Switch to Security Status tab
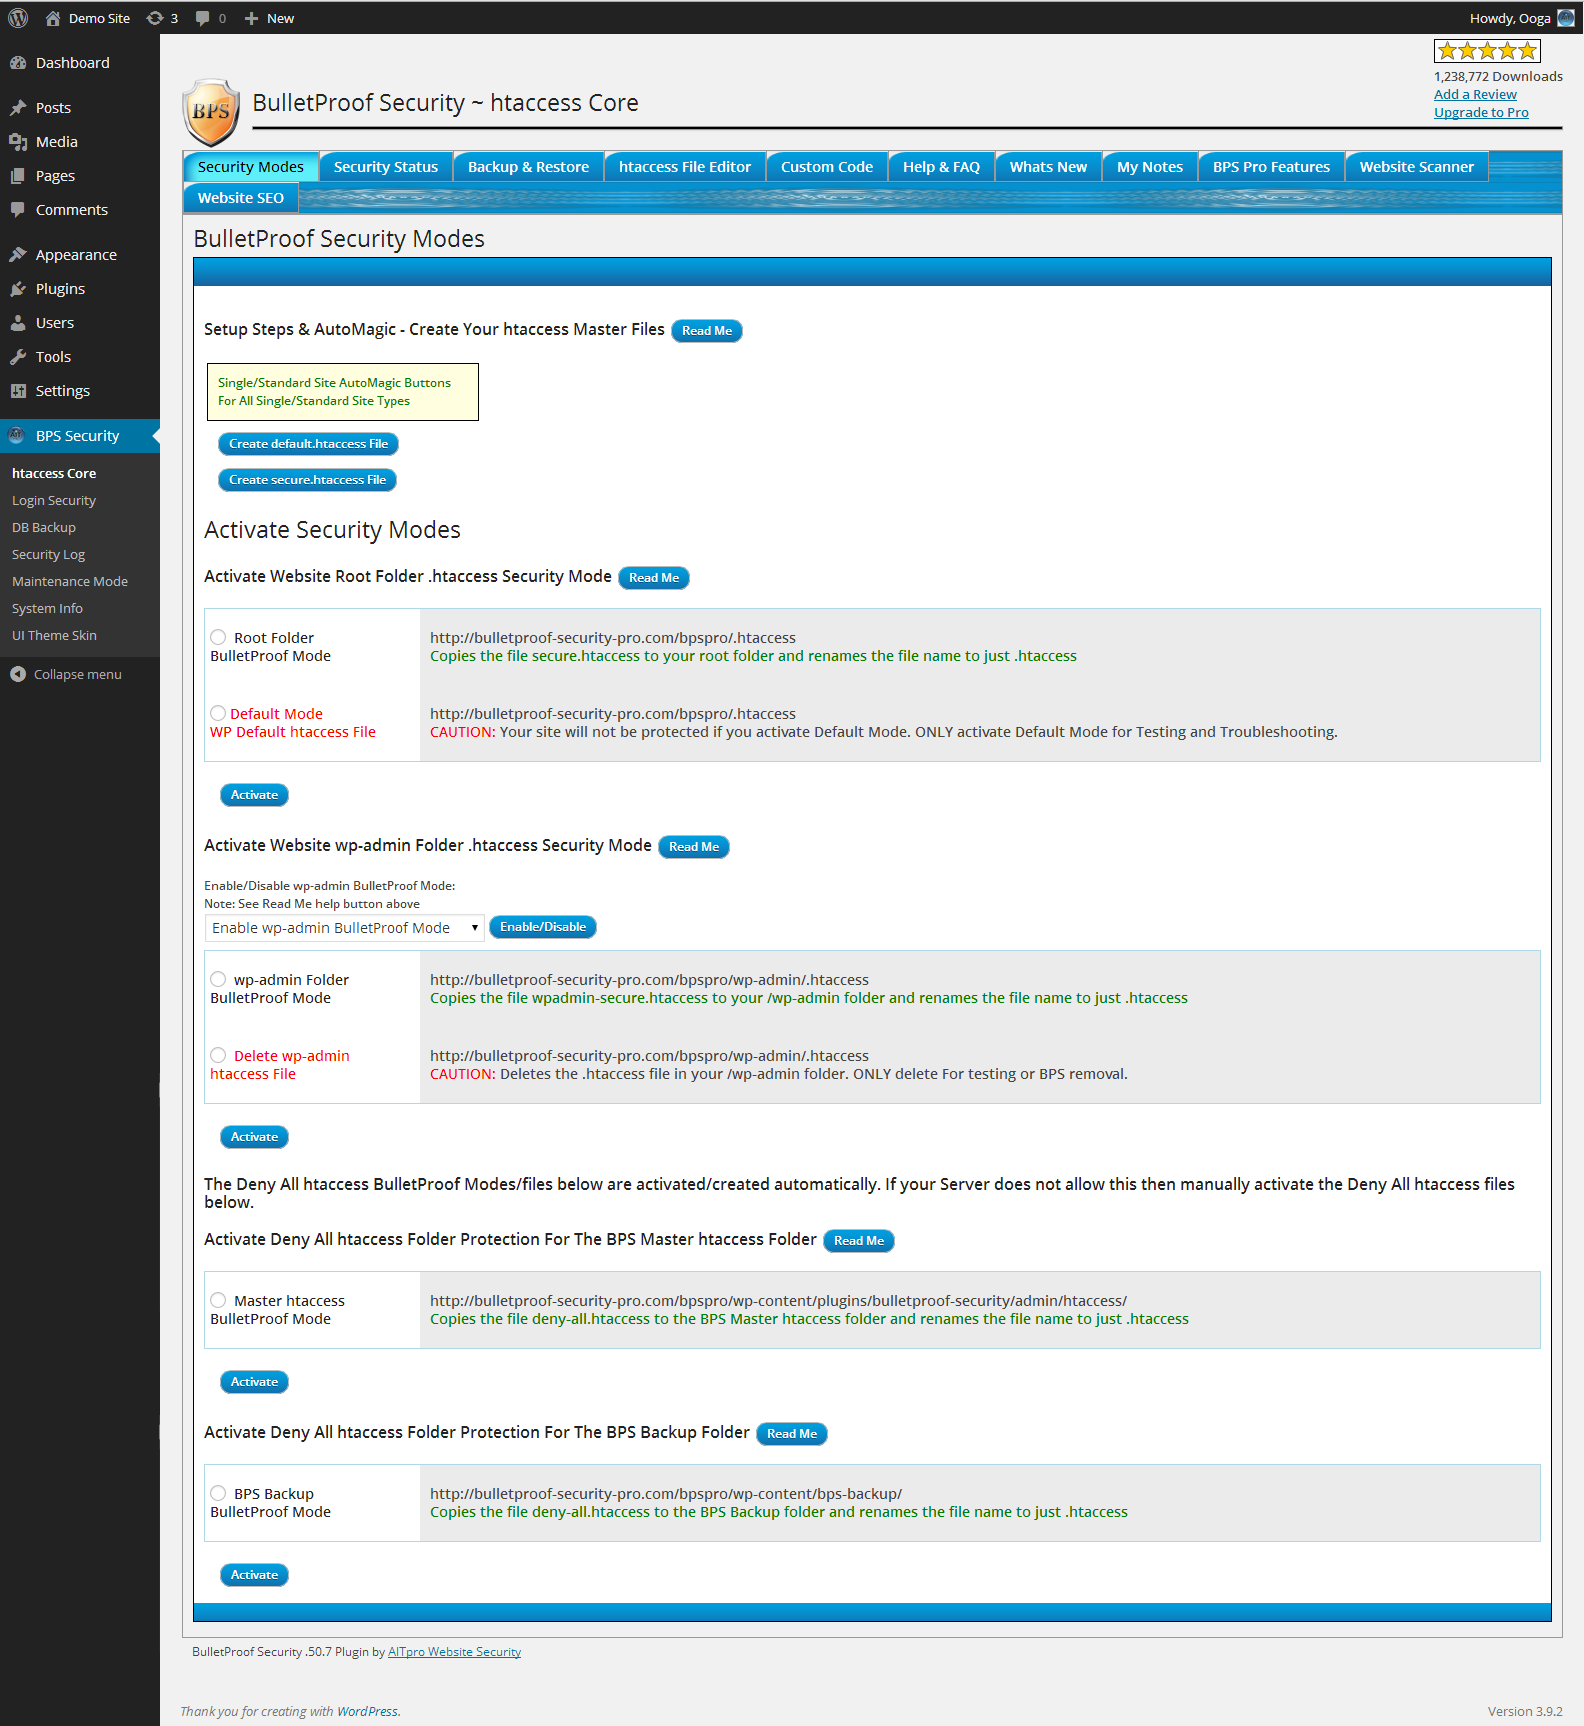Viewport: 1584px width, 1726px height. 386,167
